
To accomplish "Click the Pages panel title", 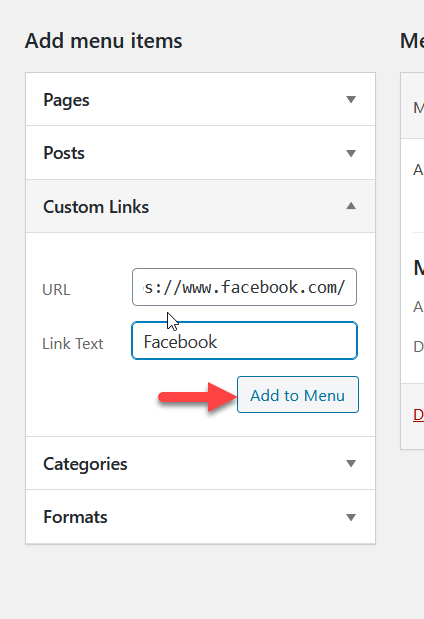I will click(66, 100).
